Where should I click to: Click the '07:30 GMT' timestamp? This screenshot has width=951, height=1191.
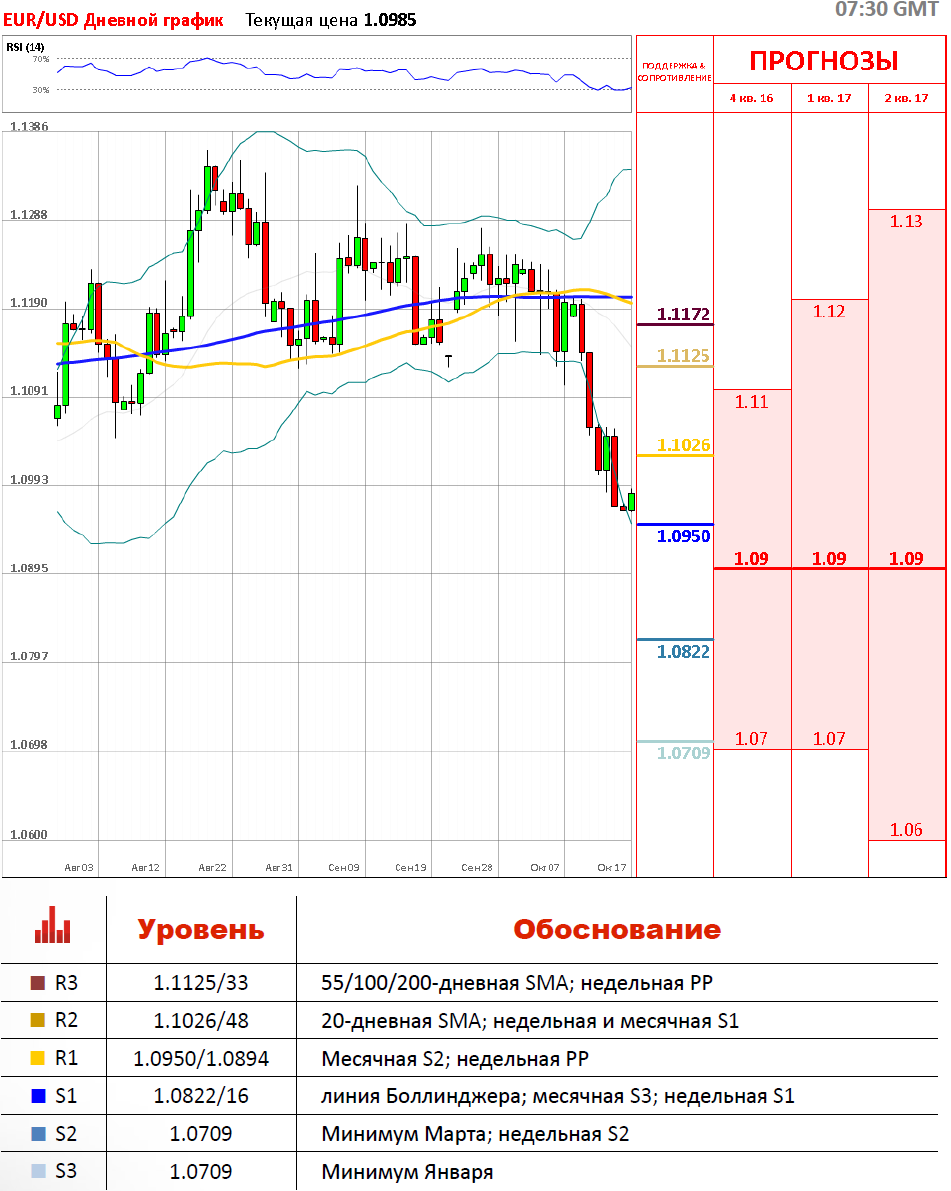886,9
